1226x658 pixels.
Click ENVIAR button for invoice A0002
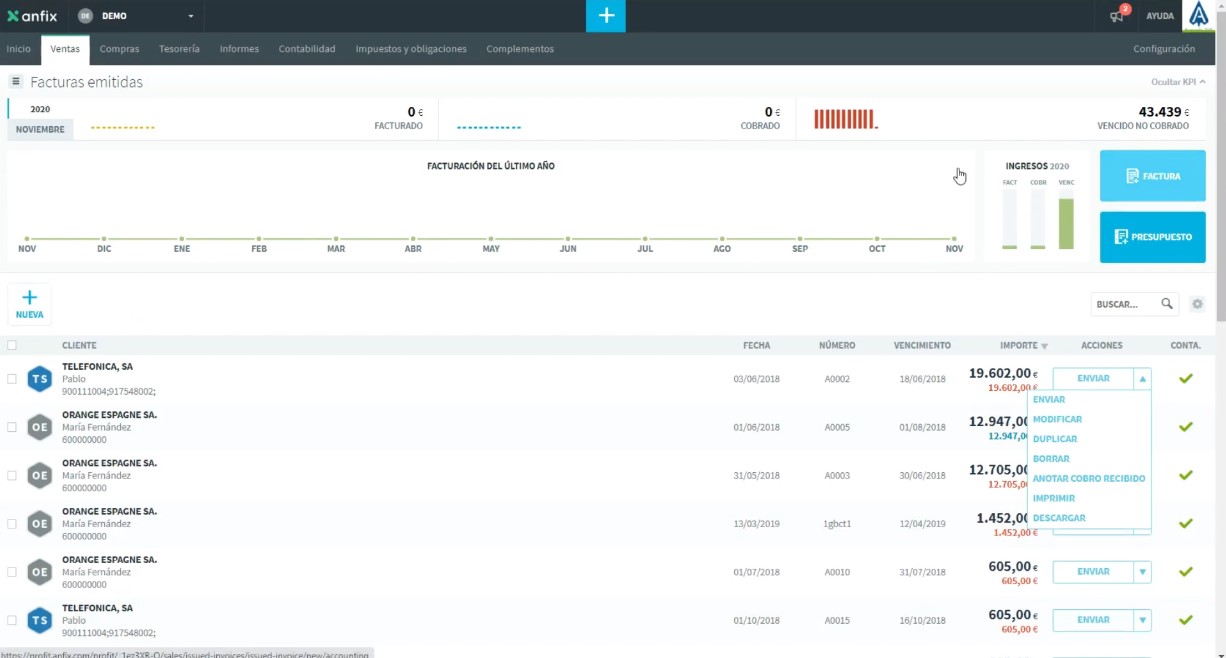[x=1093, y=379]
